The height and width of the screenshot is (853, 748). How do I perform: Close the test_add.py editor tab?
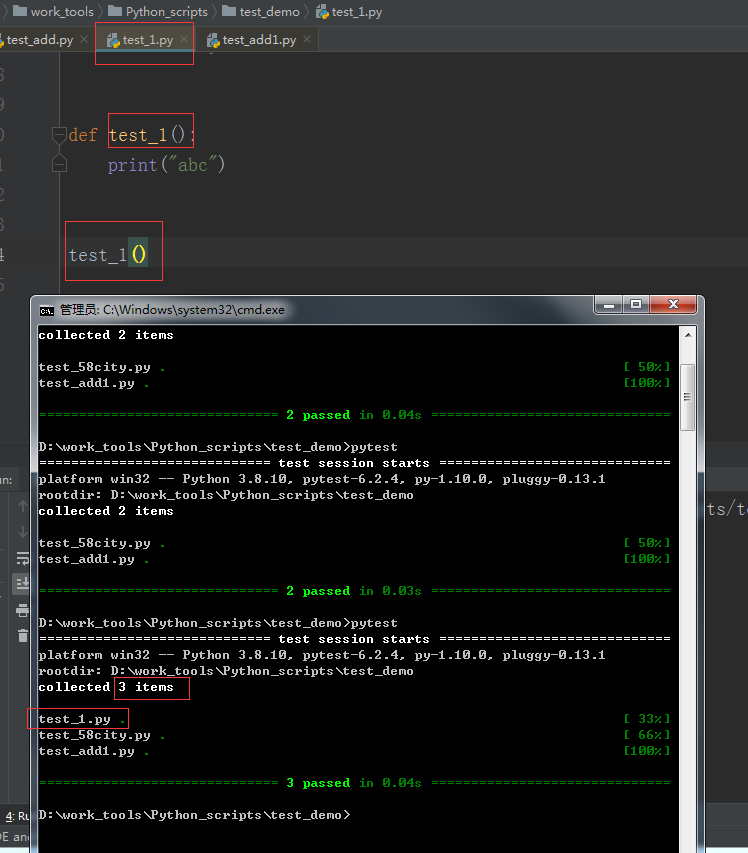tap(84, 39)
